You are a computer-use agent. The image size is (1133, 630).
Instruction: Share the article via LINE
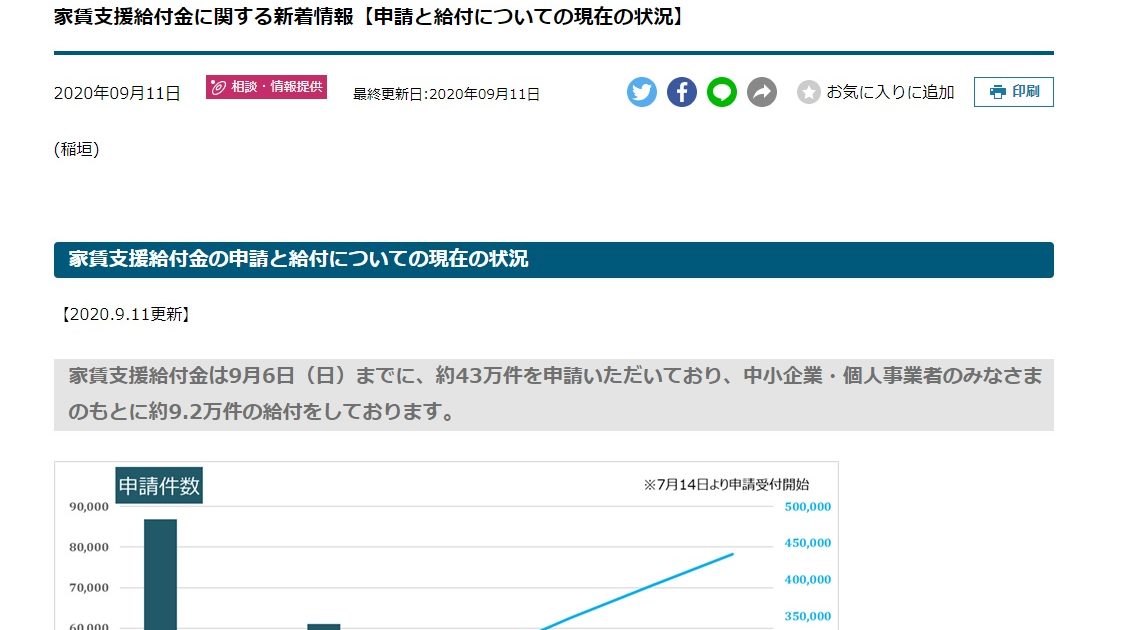pyautogui.click(x=721, y=92)
